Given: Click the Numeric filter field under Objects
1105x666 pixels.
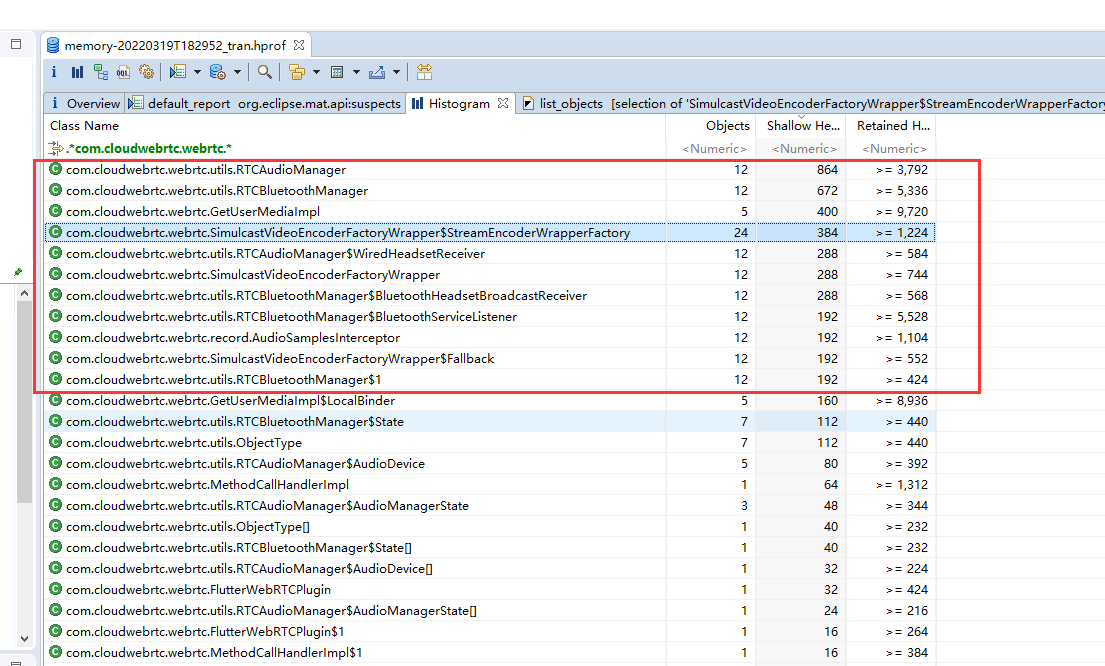Looking at the screenshot, I should (x=714, y=148).
